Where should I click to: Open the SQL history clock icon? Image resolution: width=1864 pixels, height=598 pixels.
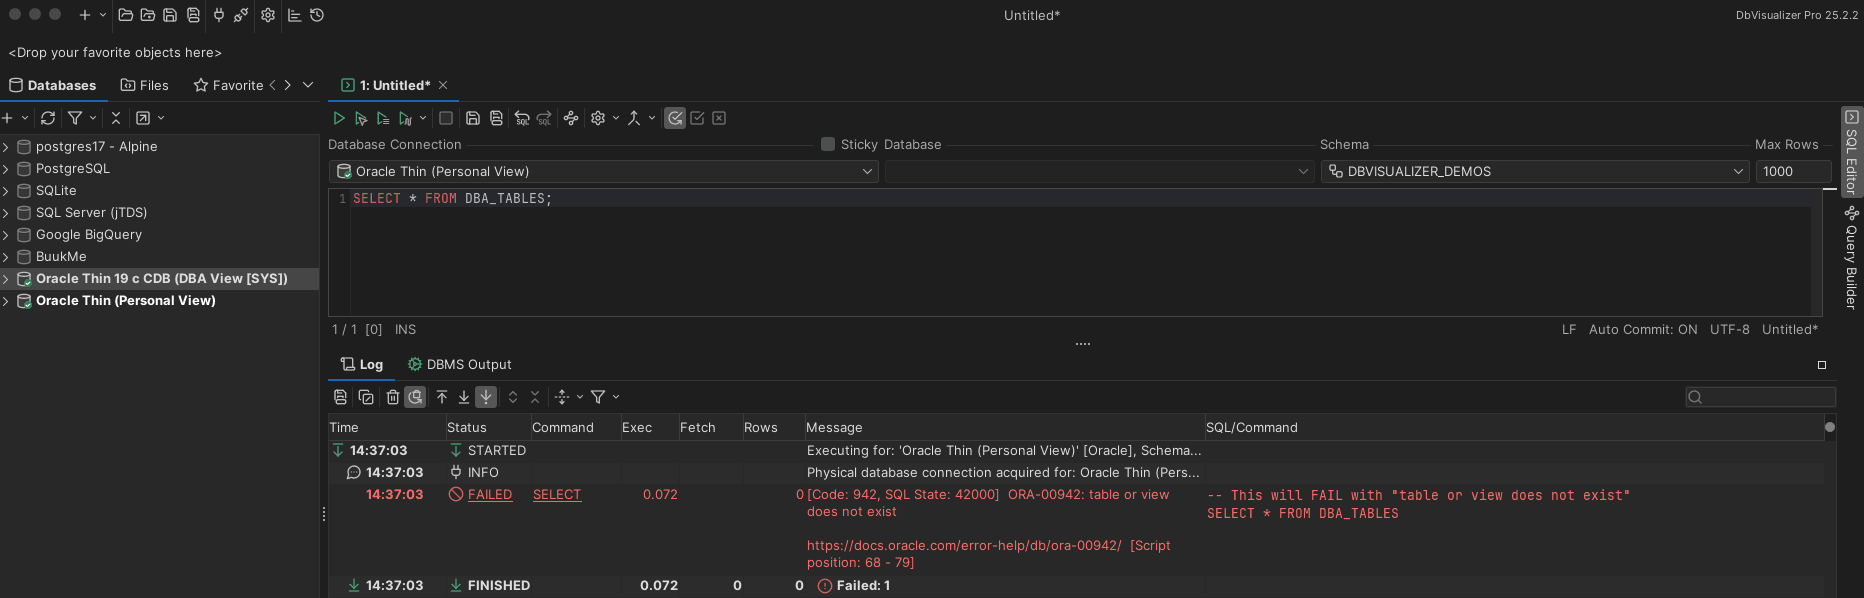317,15
